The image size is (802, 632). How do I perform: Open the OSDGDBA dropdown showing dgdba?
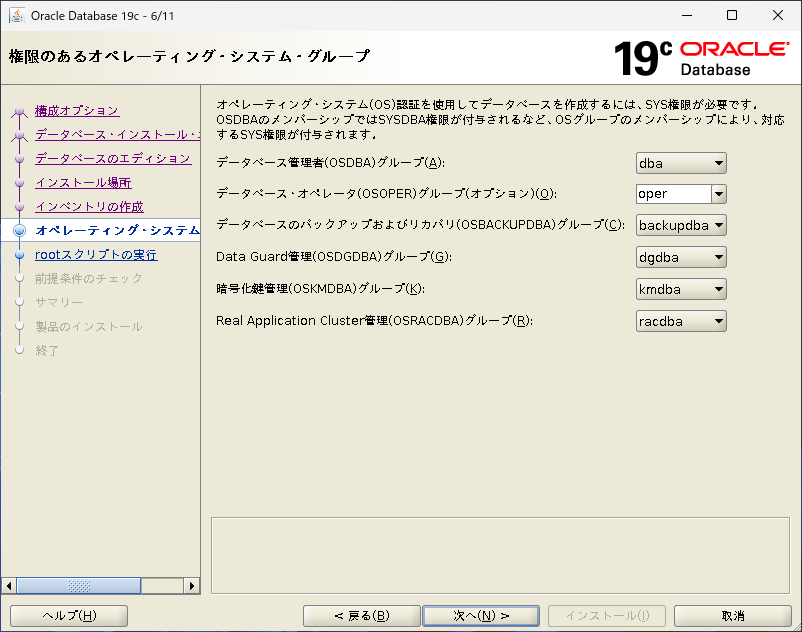[681, 257]
